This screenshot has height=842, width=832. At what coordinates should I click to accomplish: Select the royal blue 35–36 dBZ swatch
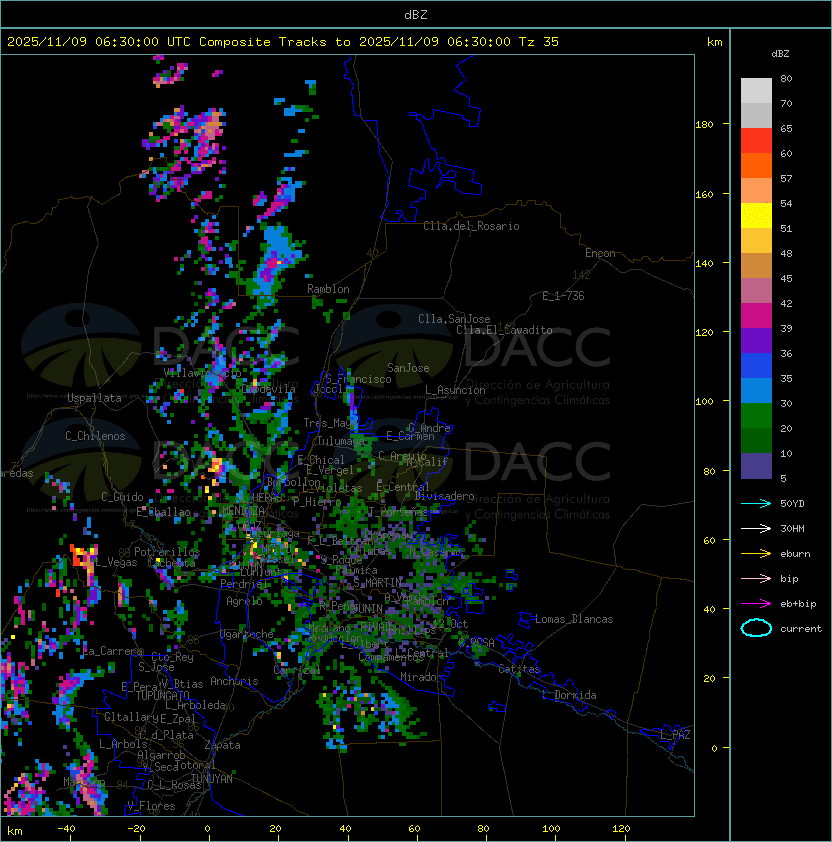click(756, 365)
